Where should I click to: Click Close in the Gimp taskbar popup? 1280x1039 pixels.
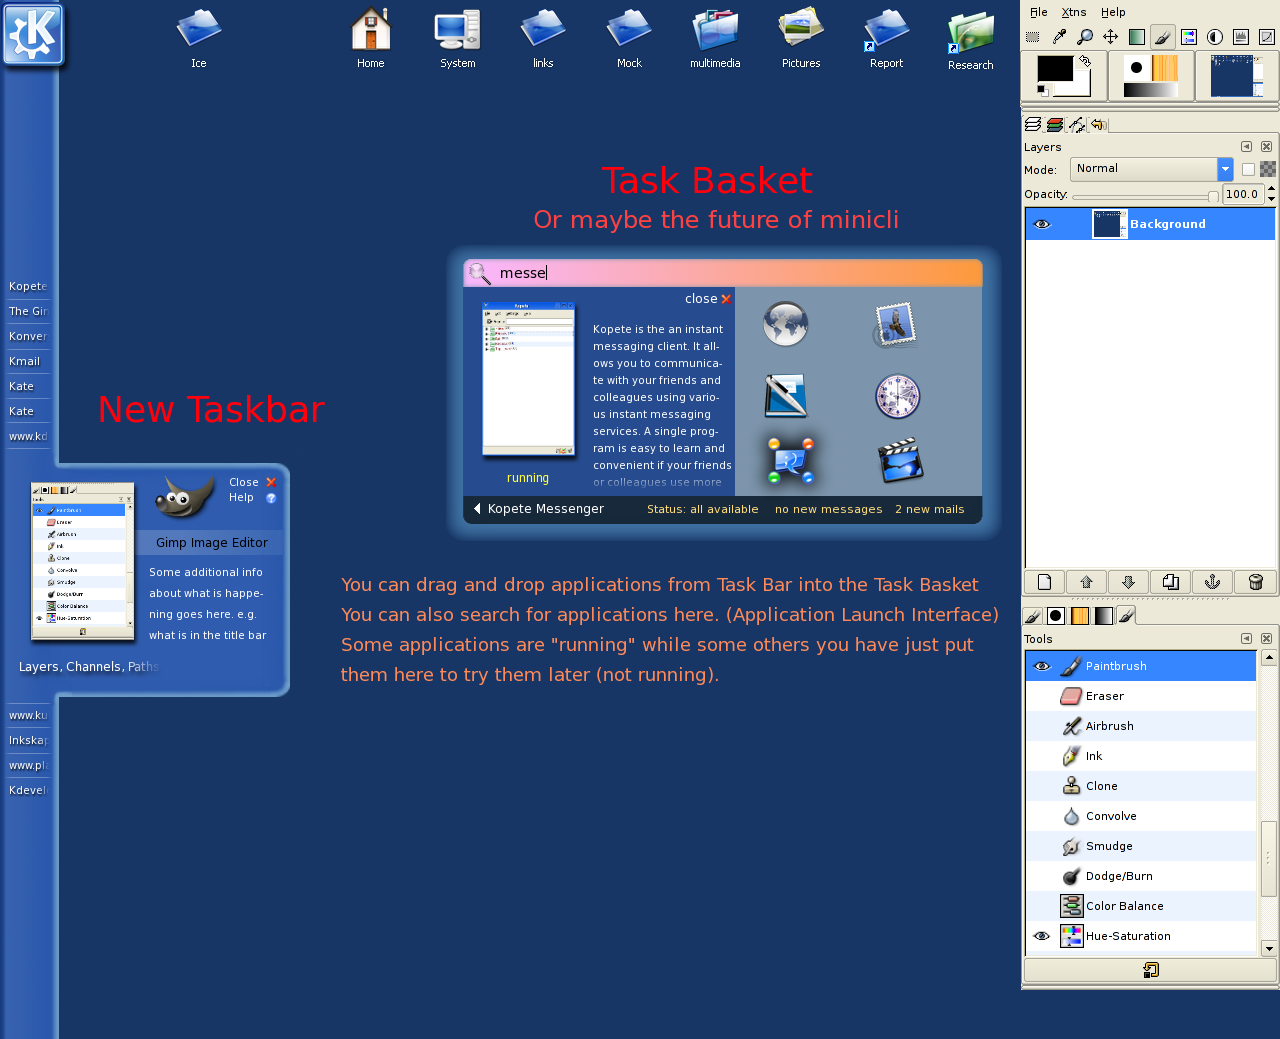[252, 482]
